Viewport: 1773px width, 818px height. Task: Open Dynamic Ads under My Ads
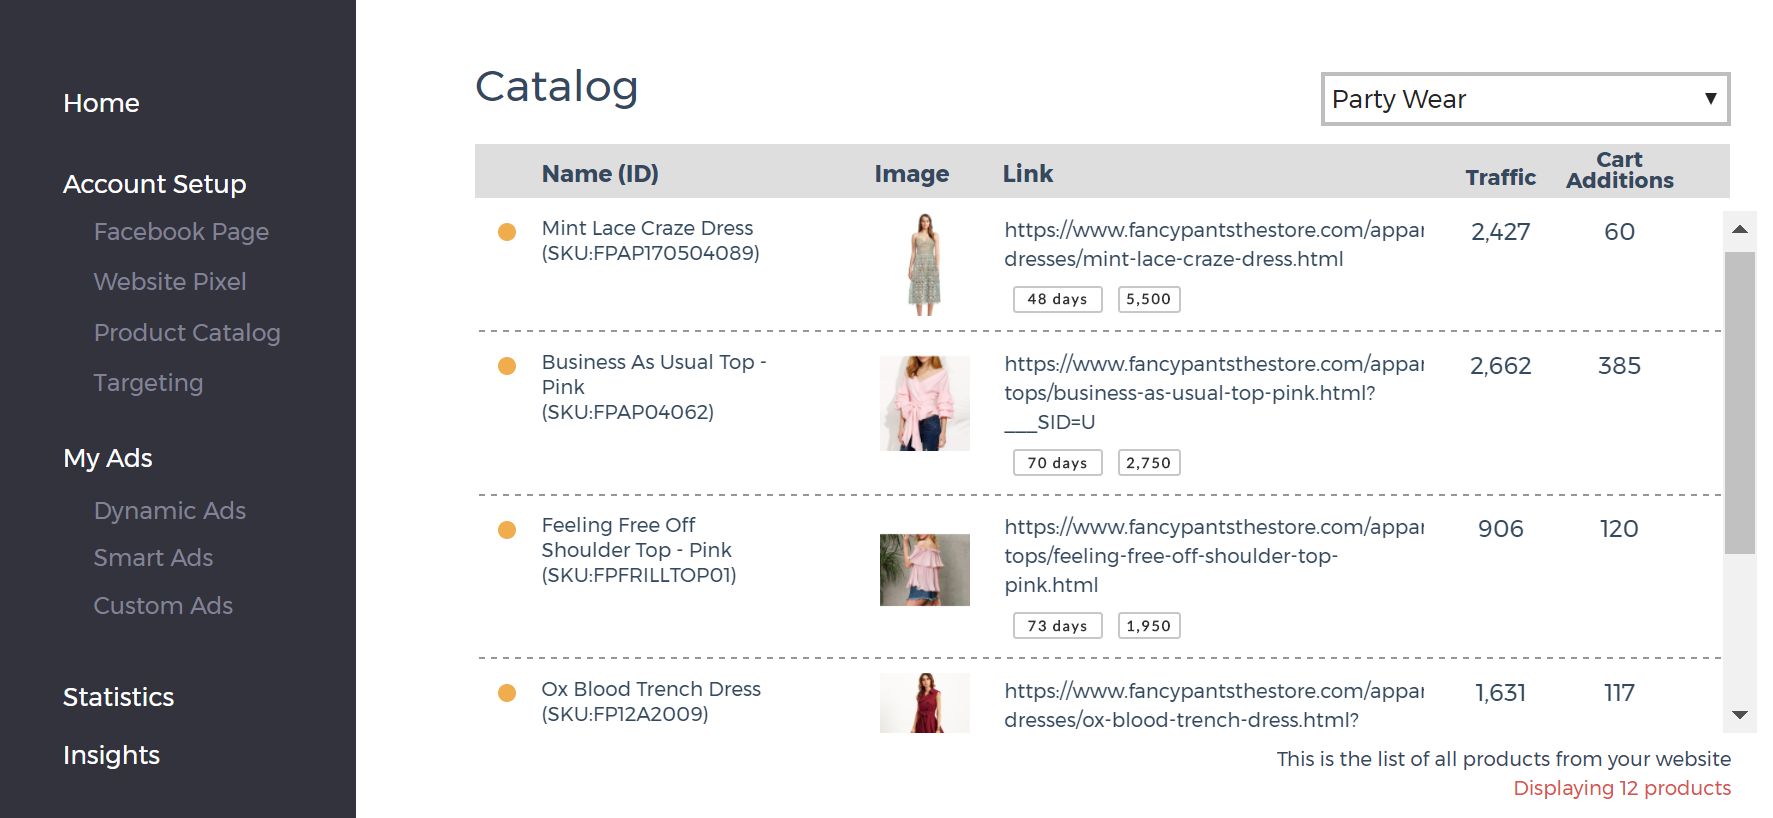170,511
